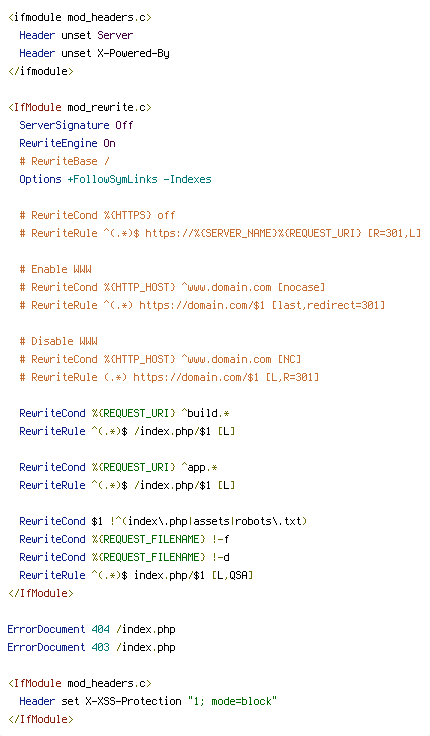Click 'Options +FollowSymLinks -Indexes' line
Viewport: 430px width, 736px height.
(115, 179)
